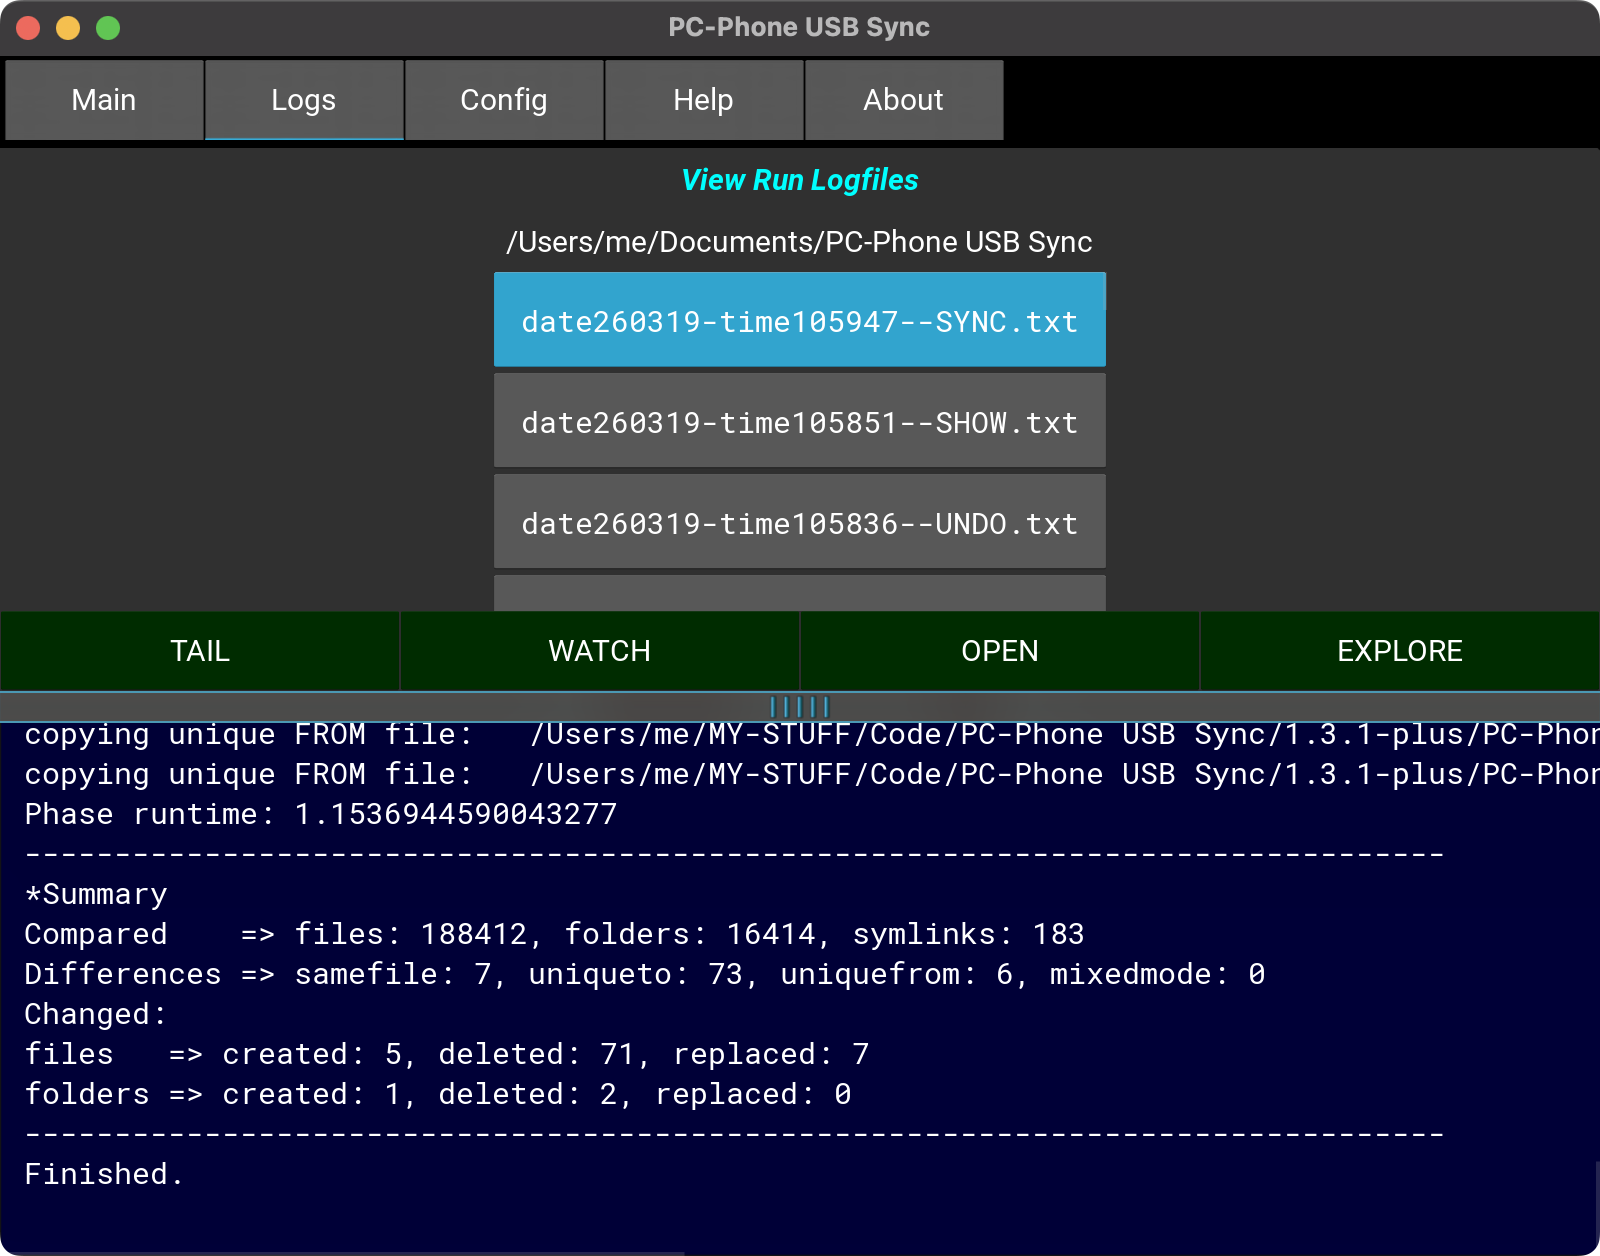The image size is (1600, 1256).
Task: Click the EXPLORE button
Action: (x=1400, y=651)
